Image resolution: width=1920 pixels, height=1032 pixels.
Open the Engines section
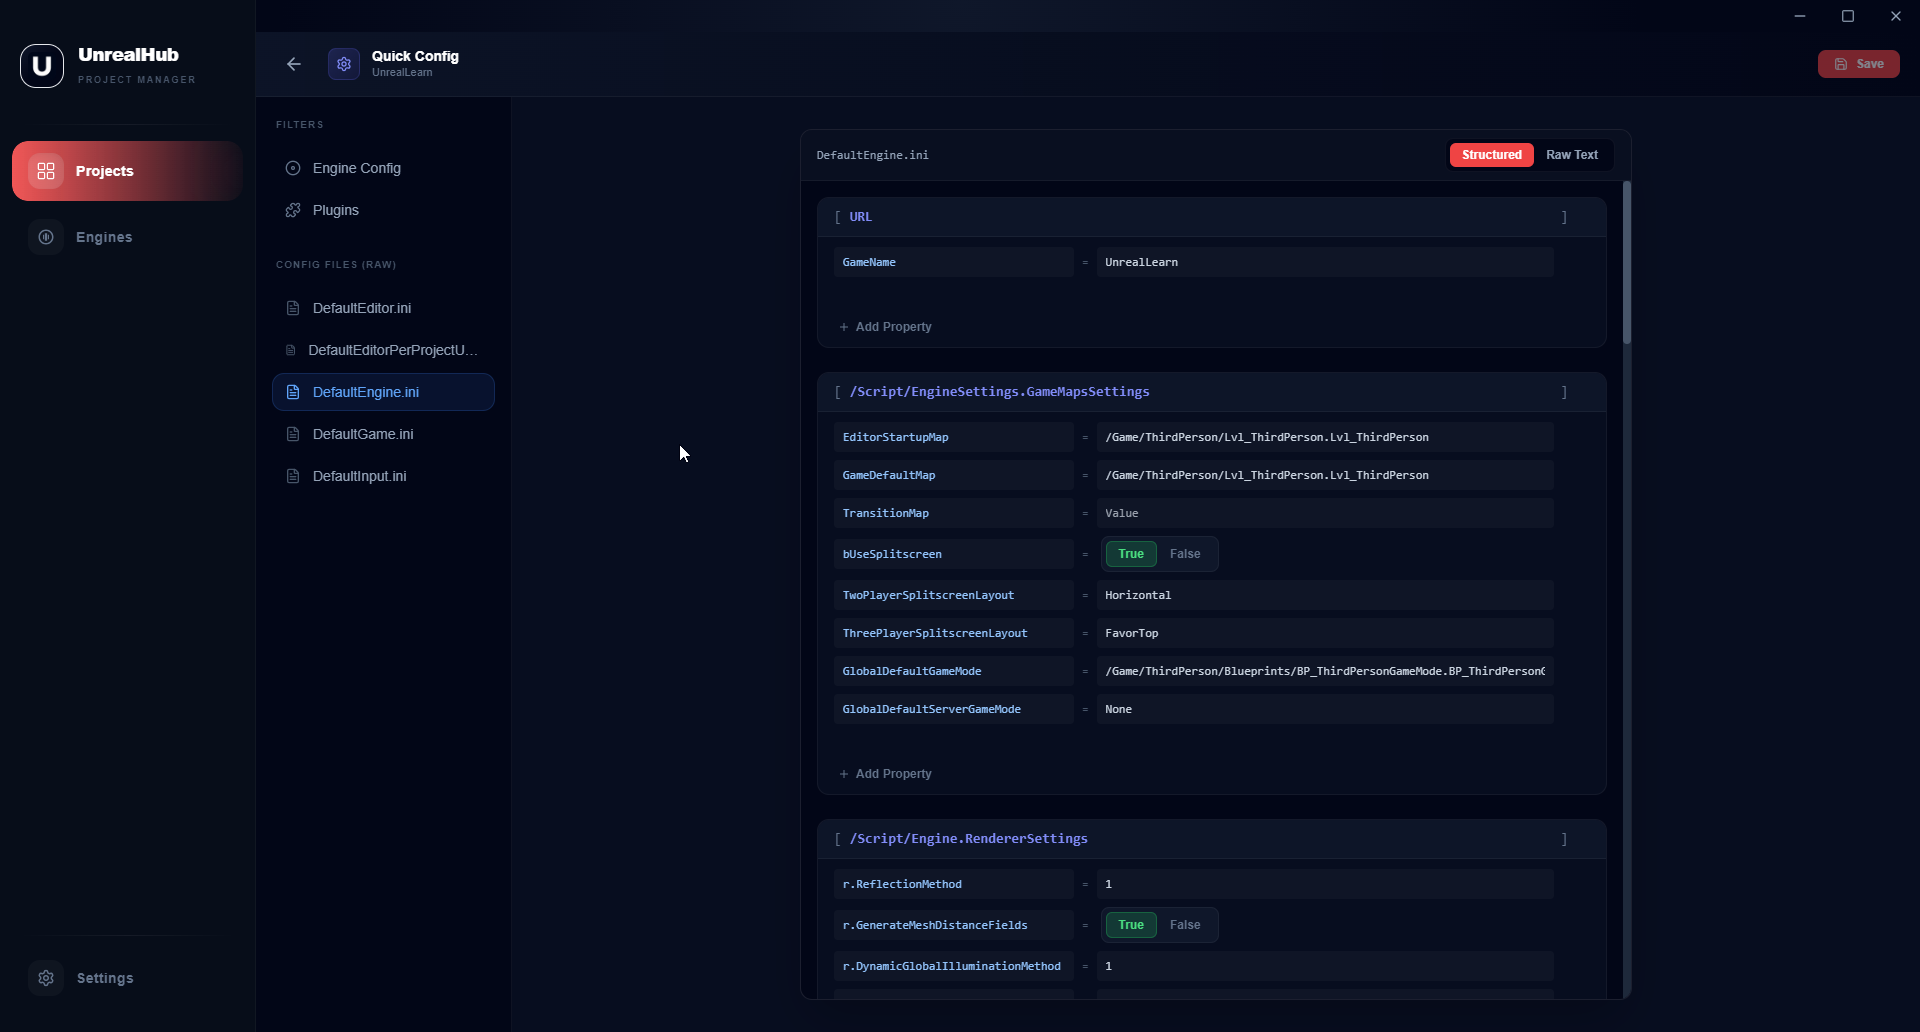click(127, 237)
